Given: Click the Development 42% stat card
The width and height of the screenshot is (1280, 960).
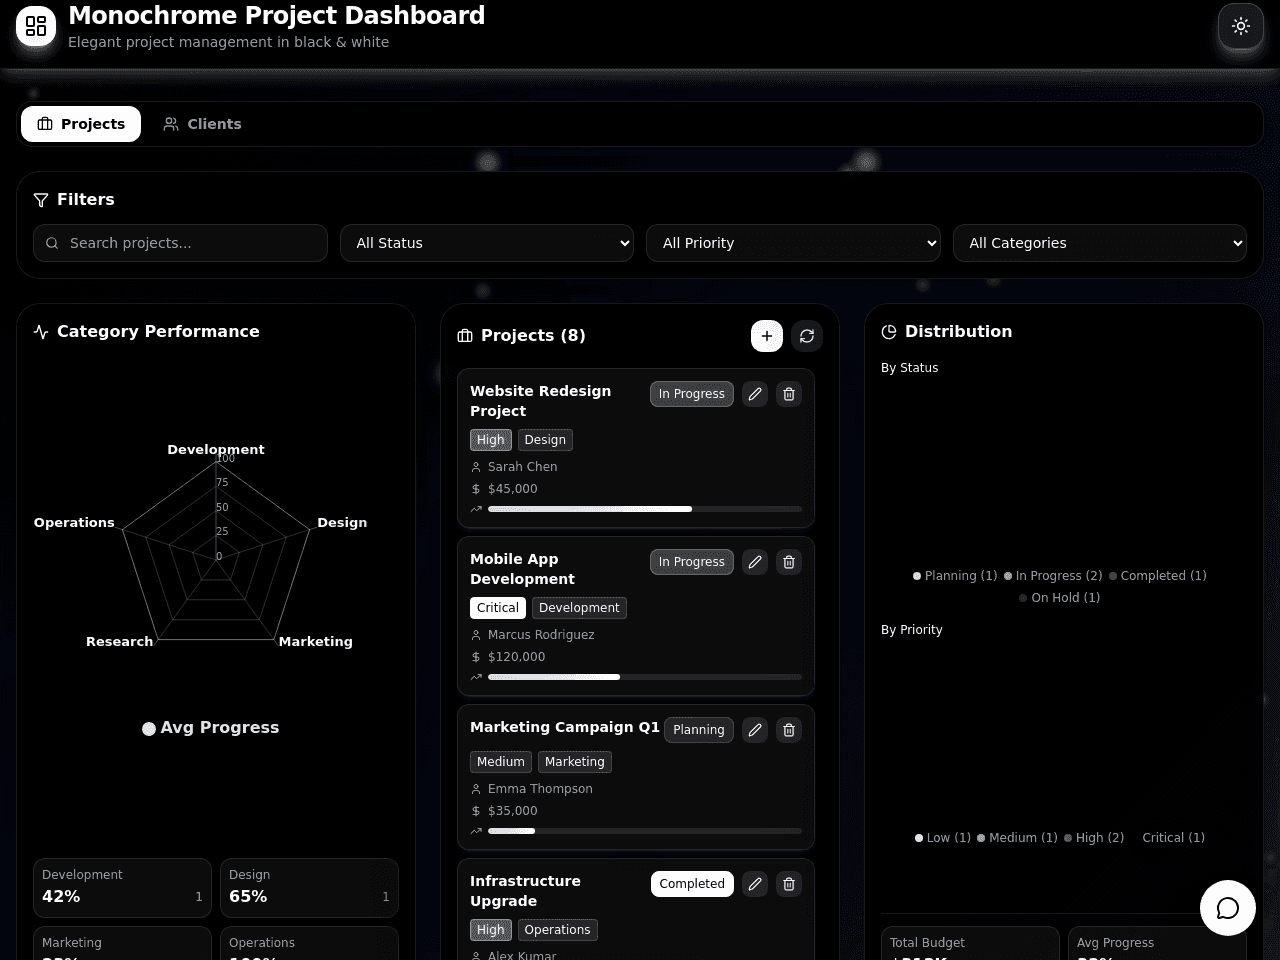Looking at the screenshot, I should [x=122, y=888].
